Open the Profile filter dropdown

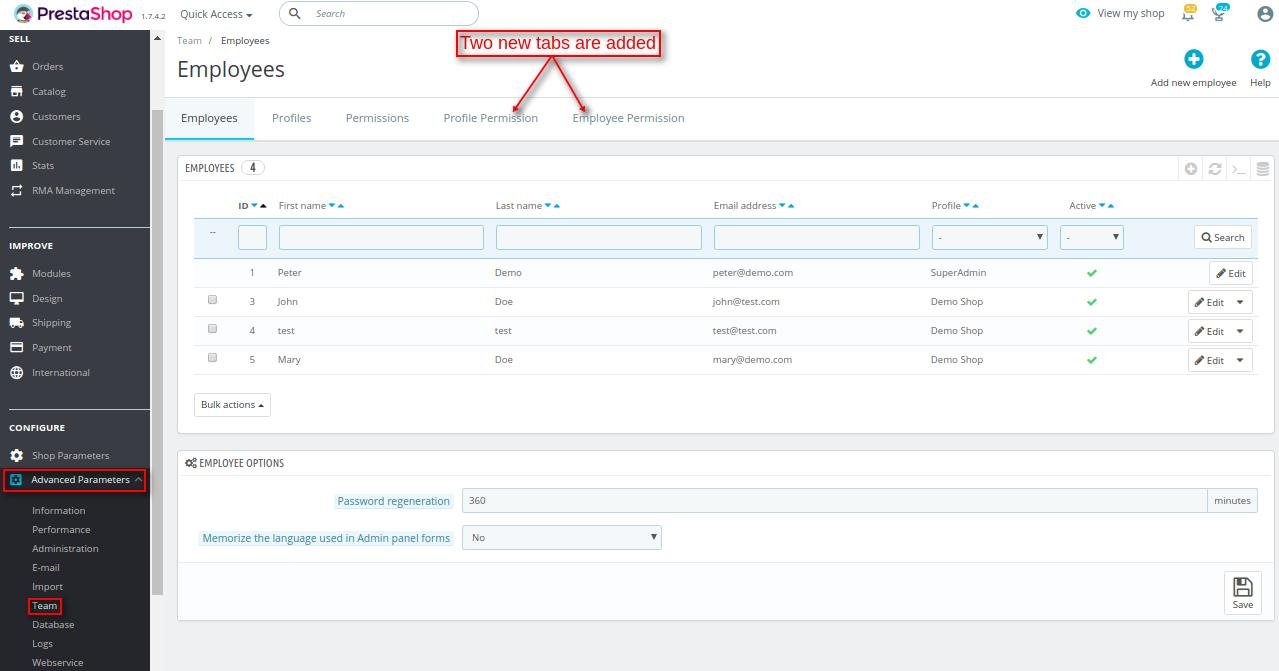(989, 237)
